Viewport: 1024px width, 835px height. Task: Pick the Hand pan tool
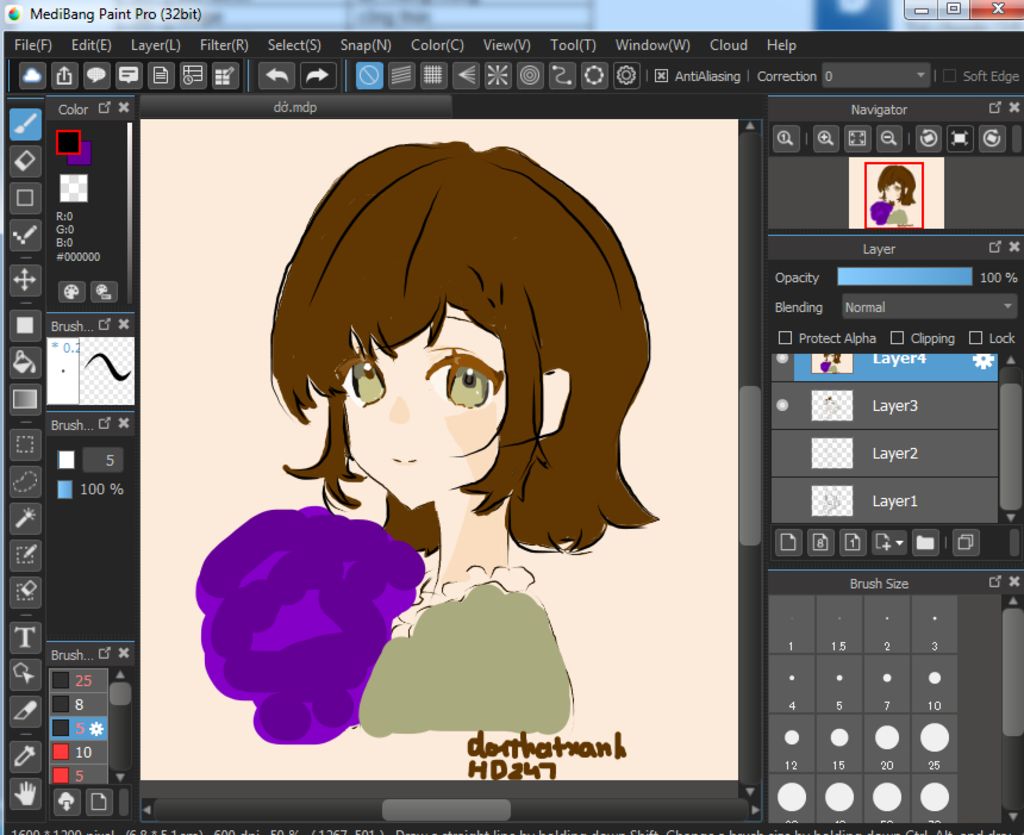[25, 795]
